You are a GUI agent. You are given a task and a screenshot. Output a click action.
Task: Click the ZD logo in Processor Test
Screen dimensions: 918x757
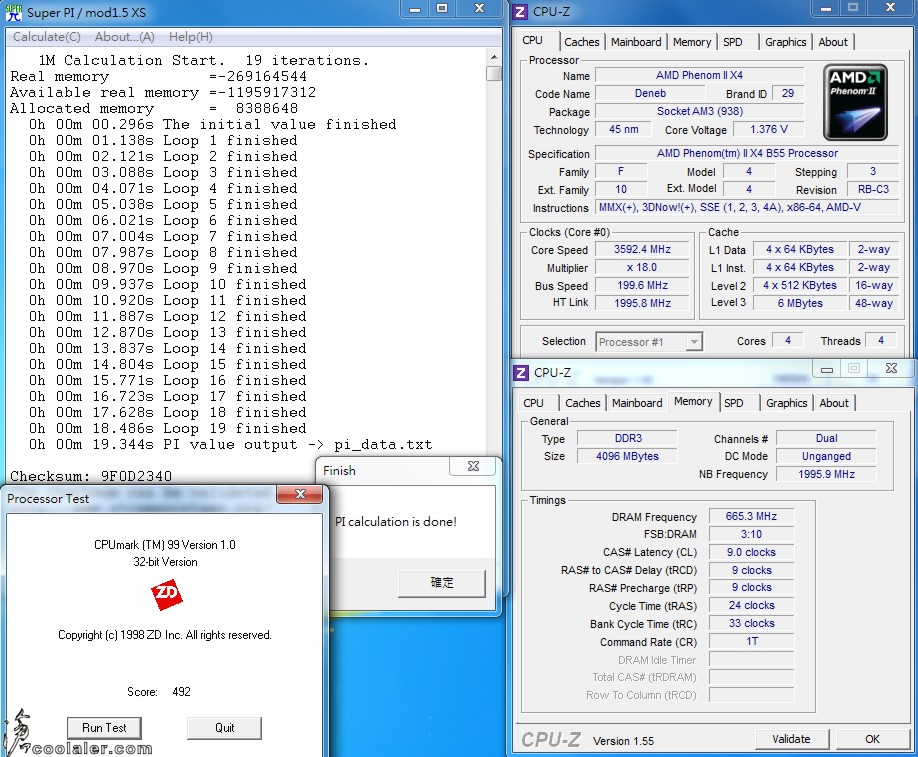pos(166,596)
